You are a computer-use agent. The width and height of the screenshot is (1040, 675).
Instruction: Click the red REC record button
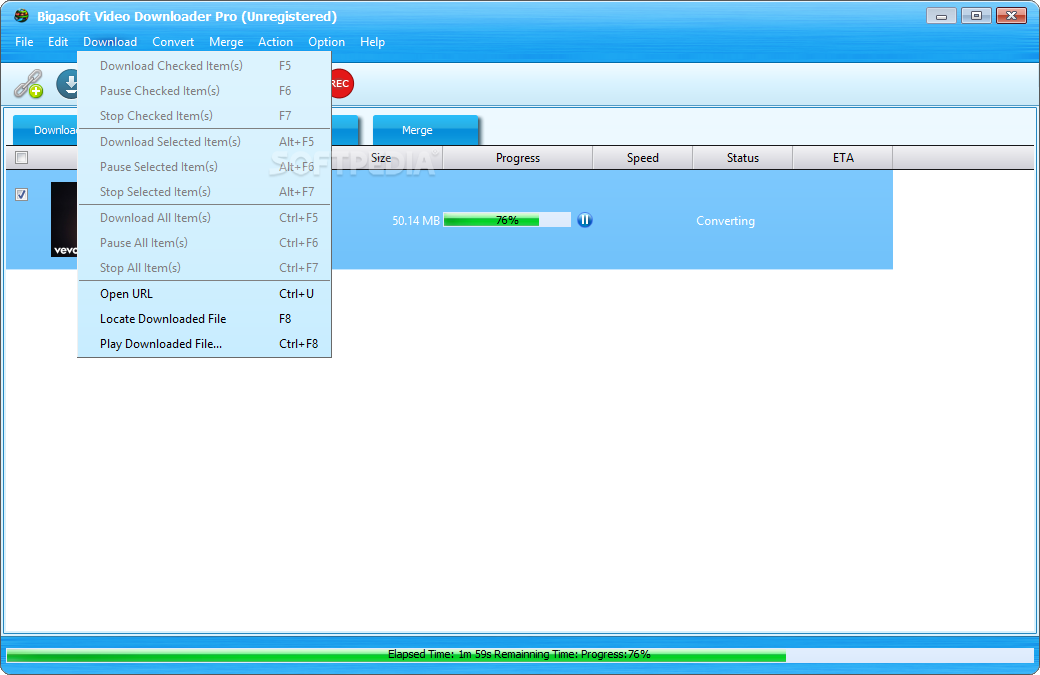click(x=342, y=84)
